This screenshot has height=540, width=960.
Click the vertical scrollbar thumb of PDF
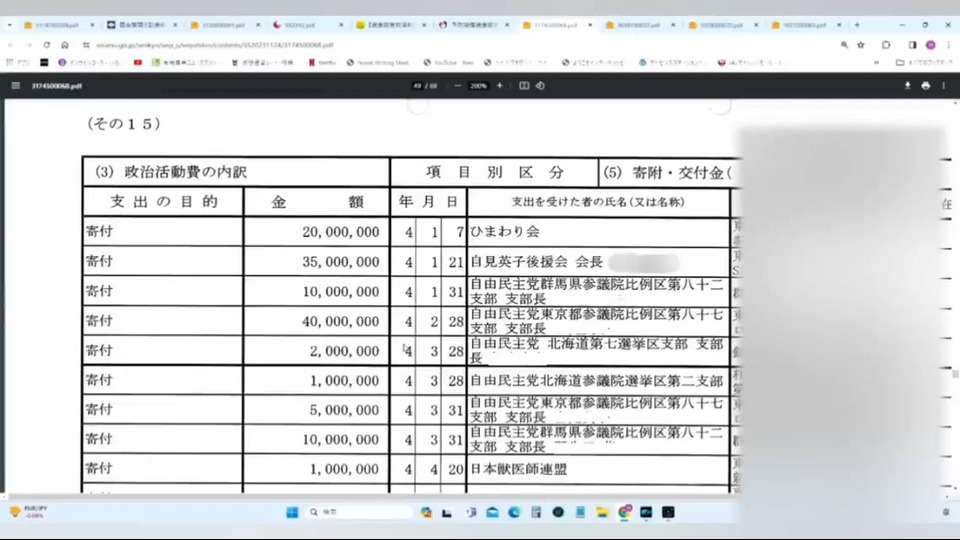tap(954, 374)
